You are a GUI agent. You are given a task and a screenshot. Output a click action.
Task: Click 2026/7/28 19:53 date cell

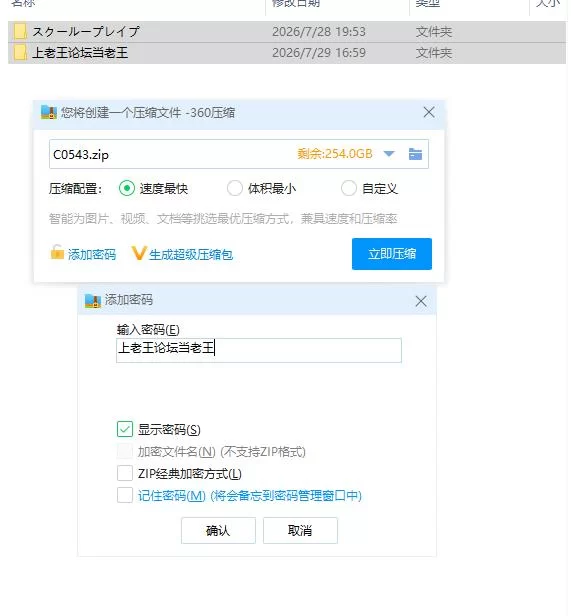319,32
